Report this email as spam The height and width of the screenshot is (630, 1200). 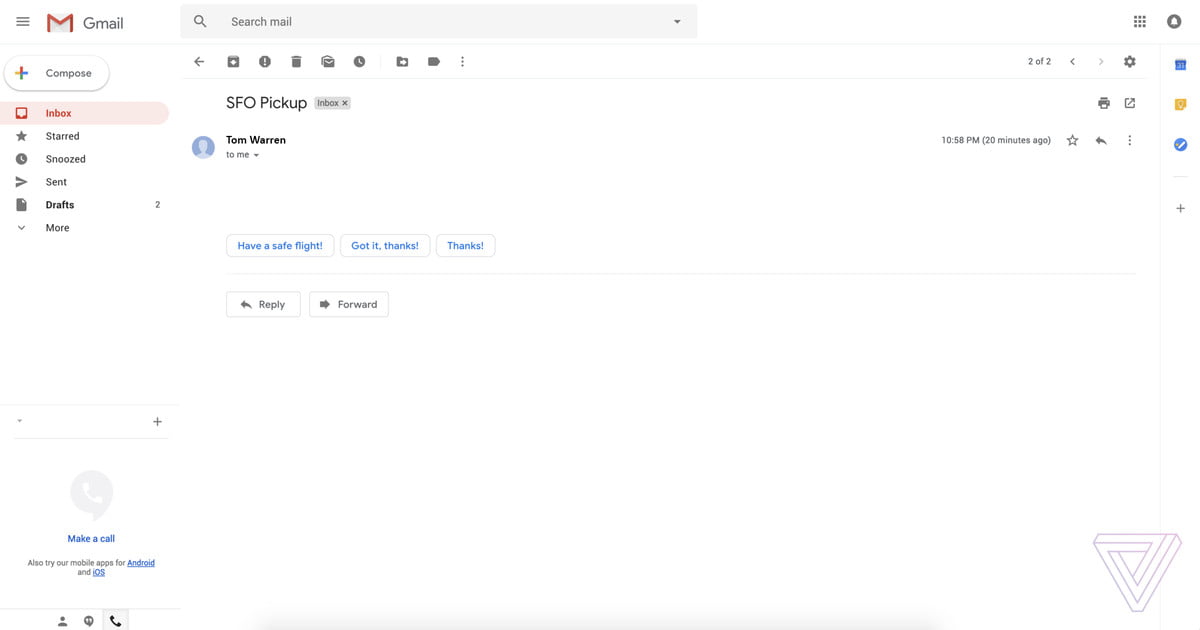[x=264, y=62]
